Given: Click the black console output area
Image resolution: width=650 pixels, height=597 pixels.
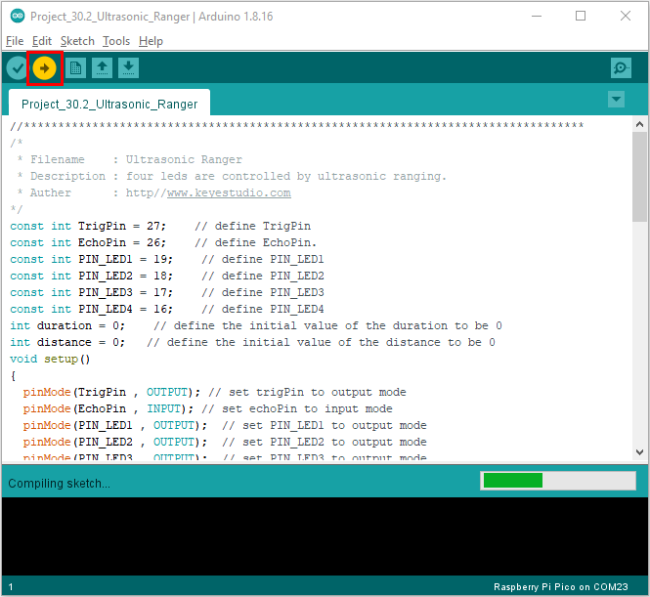Looking at the screenshot, I should (x=325, y=536).
